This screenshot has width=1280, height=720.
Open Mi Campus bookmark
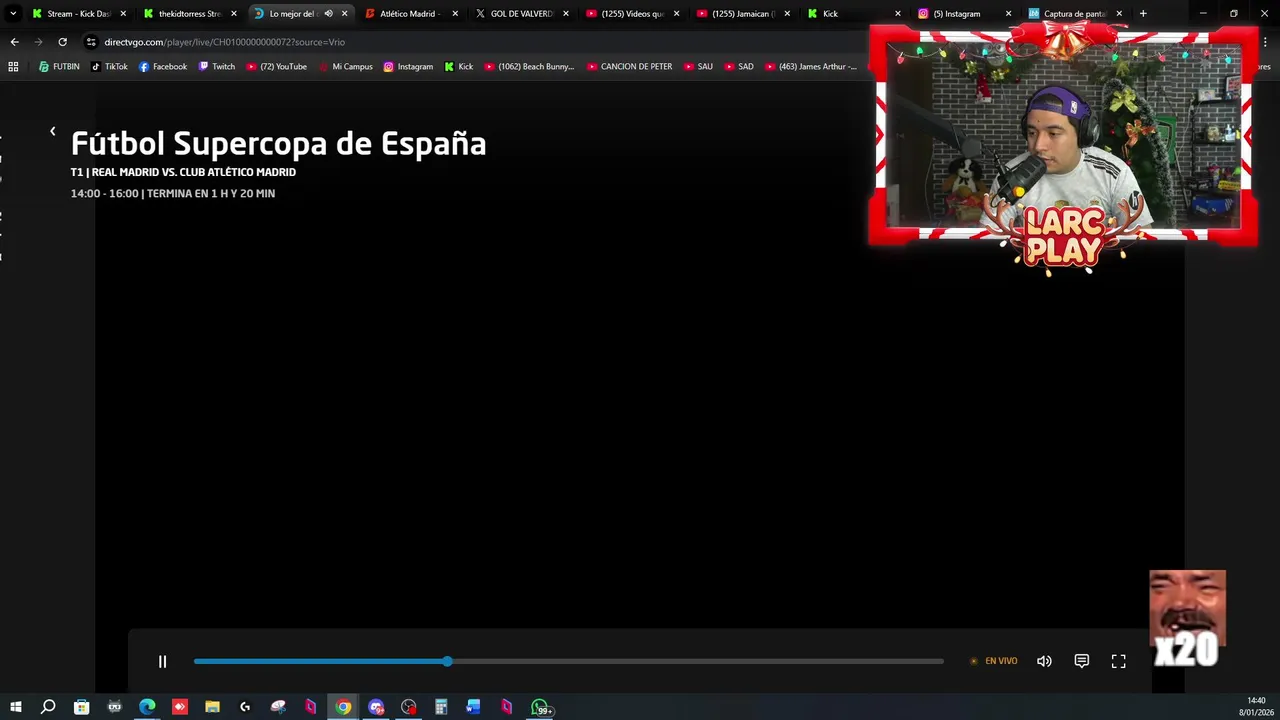346,67
